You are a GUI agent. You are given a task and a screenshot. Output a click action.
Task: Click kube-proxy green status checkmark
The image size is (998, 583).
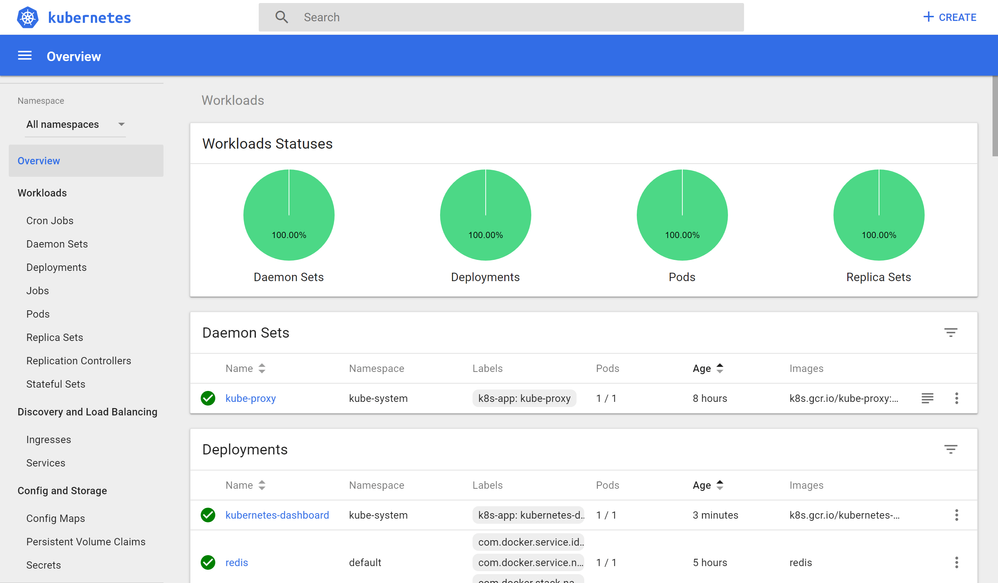(207, 398)
